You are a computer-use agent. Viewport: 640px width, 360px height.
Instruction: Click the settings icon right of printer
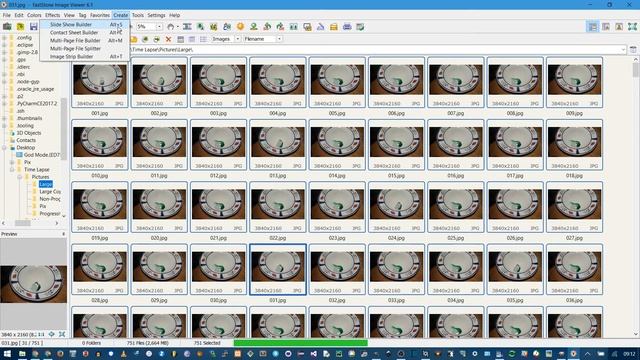(360, 27)
